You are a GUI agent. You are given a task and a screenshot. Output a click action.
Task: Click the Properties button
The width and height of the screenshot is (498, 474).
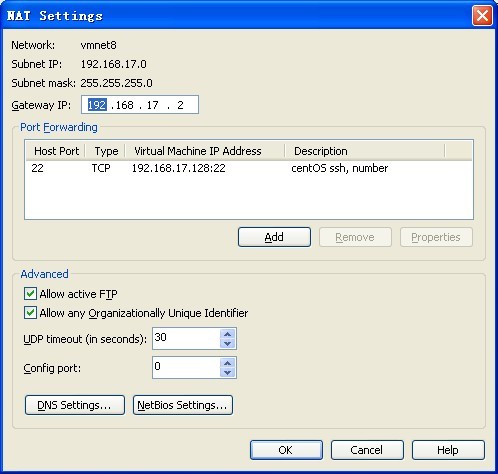point(436,237)
